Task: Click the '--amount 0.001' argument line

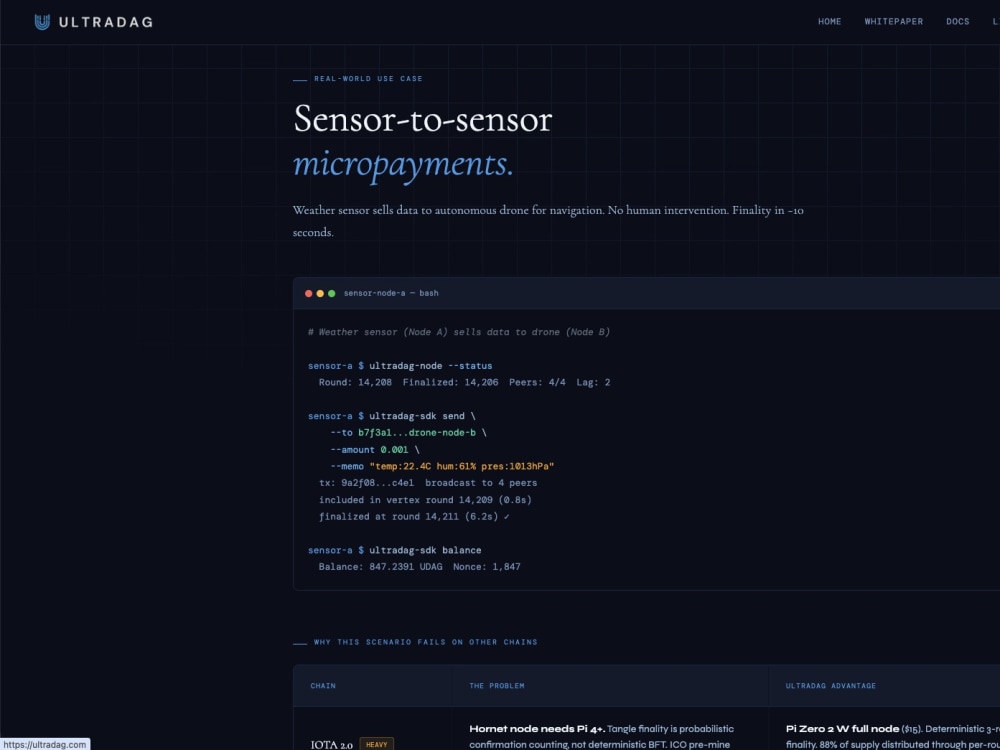Action: point(375,450)
